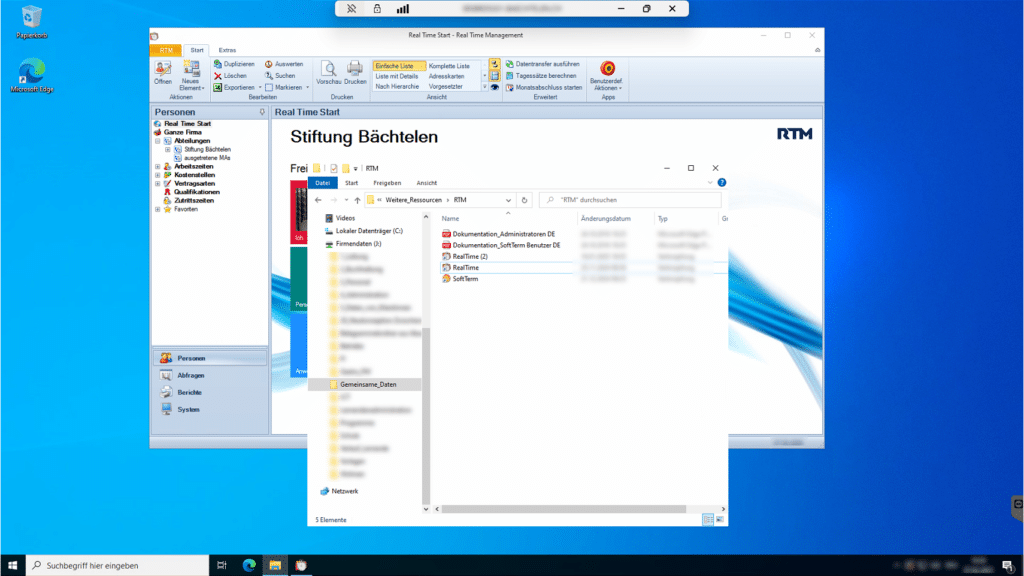Expand the Kostenstellen tree node
This screenshot has height=576, width=1024.
click(x=157, y=175)
